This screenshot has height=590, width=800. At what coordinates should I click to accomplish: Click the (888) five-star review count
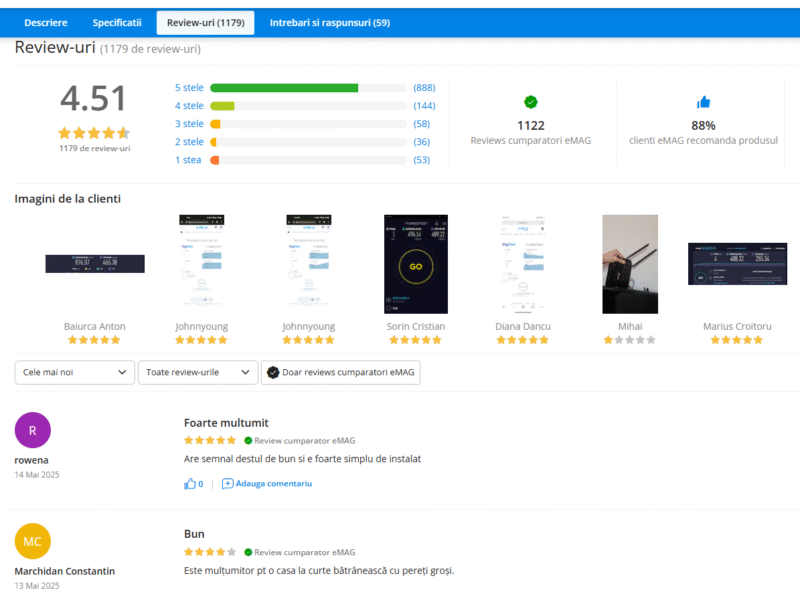[x=424, y=88]
